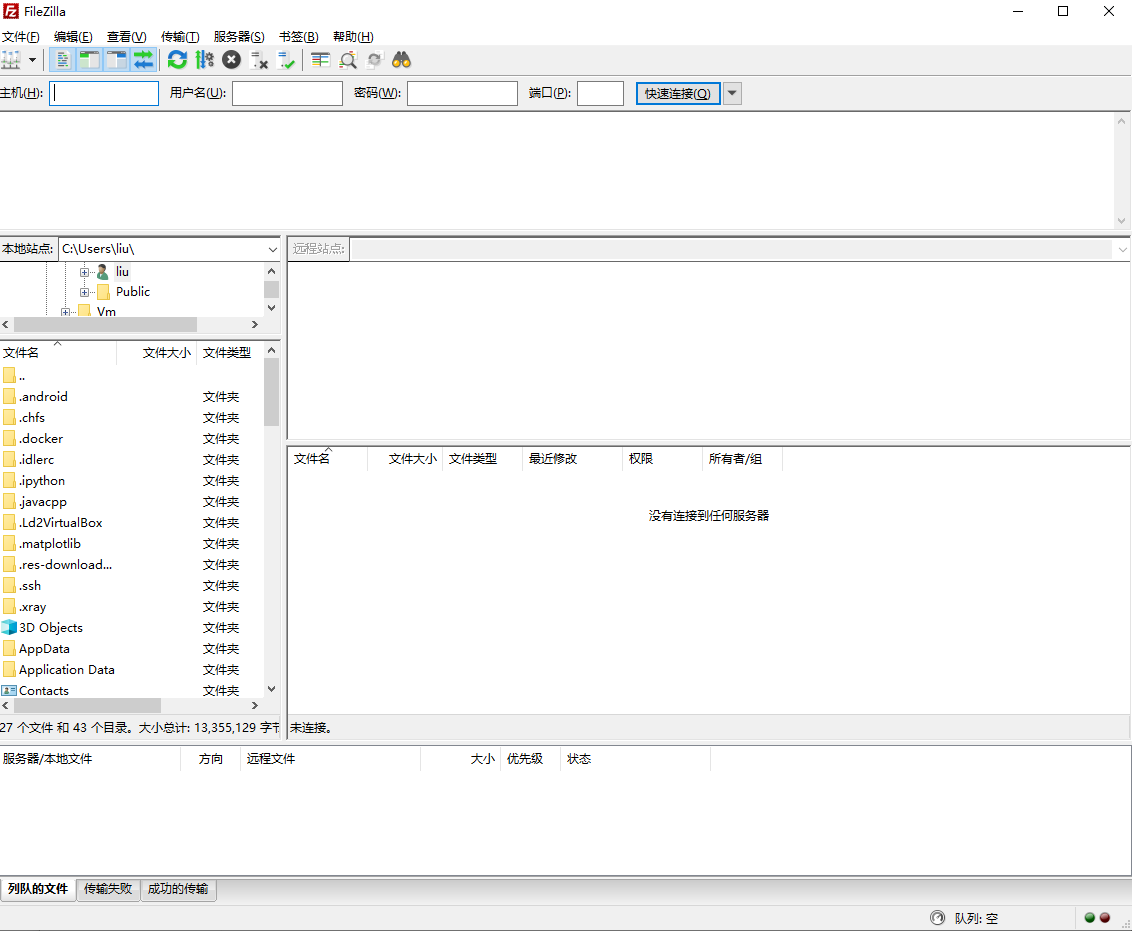This screenshot has width=1132, height=931.
Task: Open the 帮助(H) menu
Action: pos(353,37)
